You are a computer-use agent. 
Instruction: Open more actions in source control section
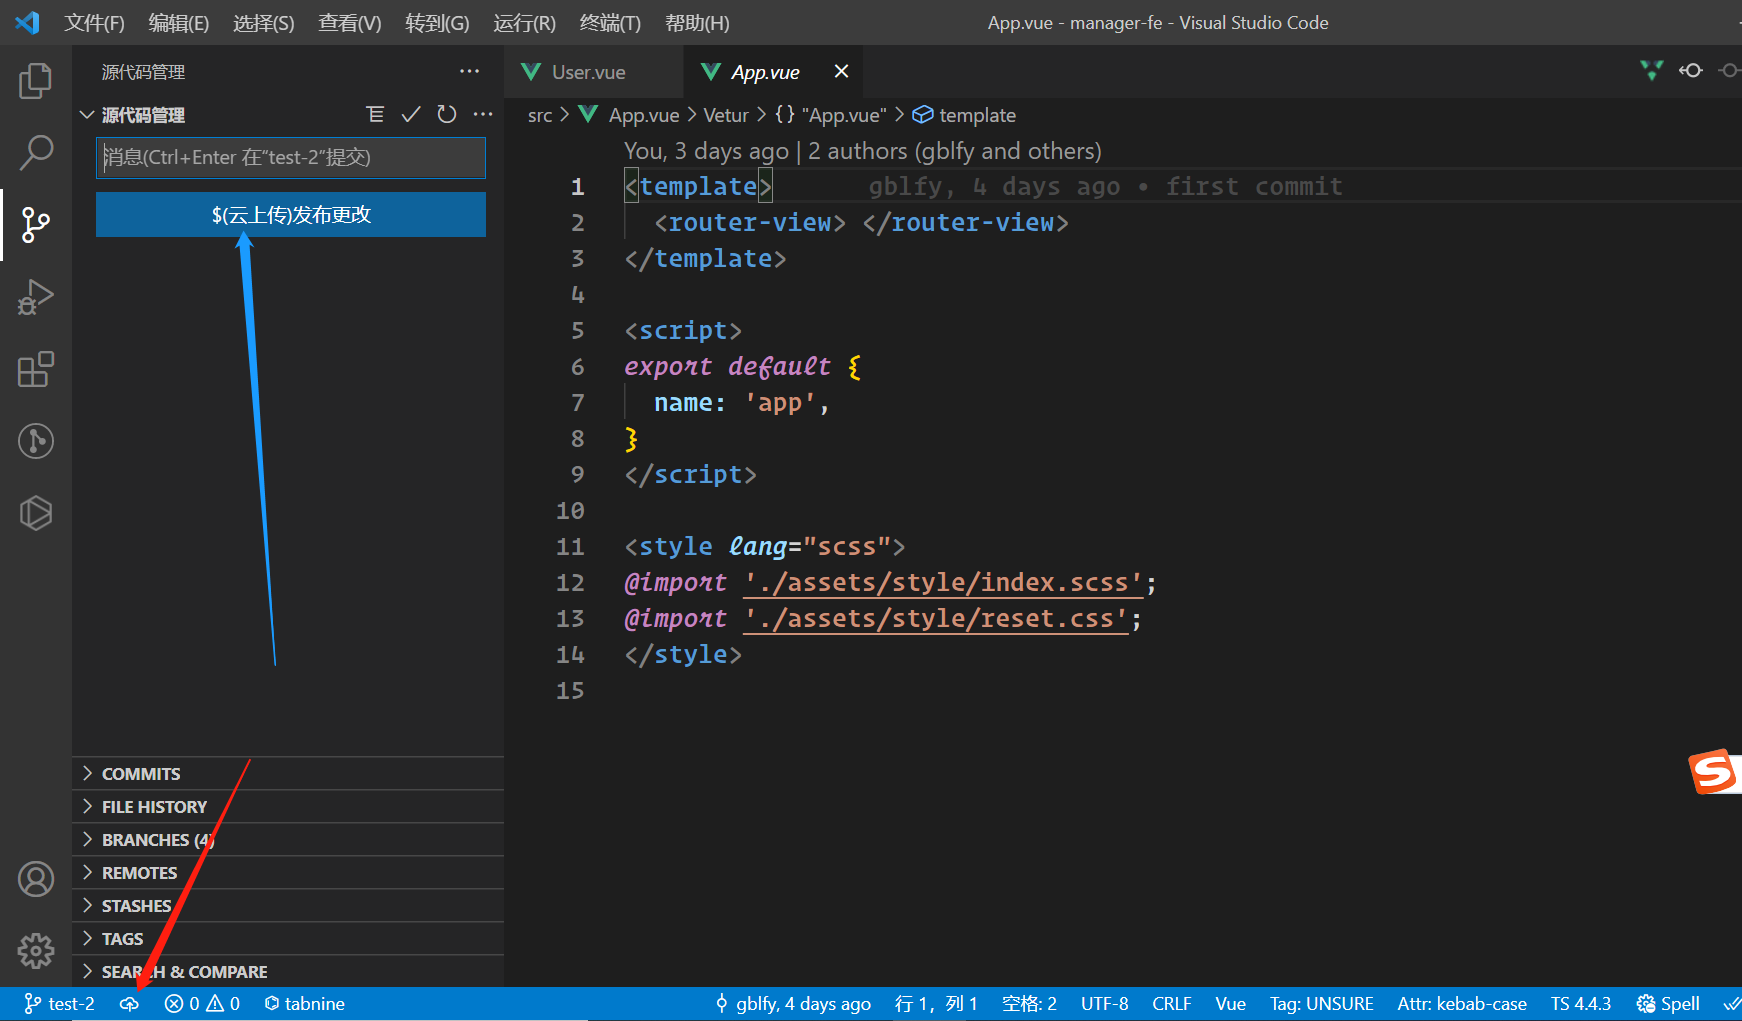click(x=483, y=114)
